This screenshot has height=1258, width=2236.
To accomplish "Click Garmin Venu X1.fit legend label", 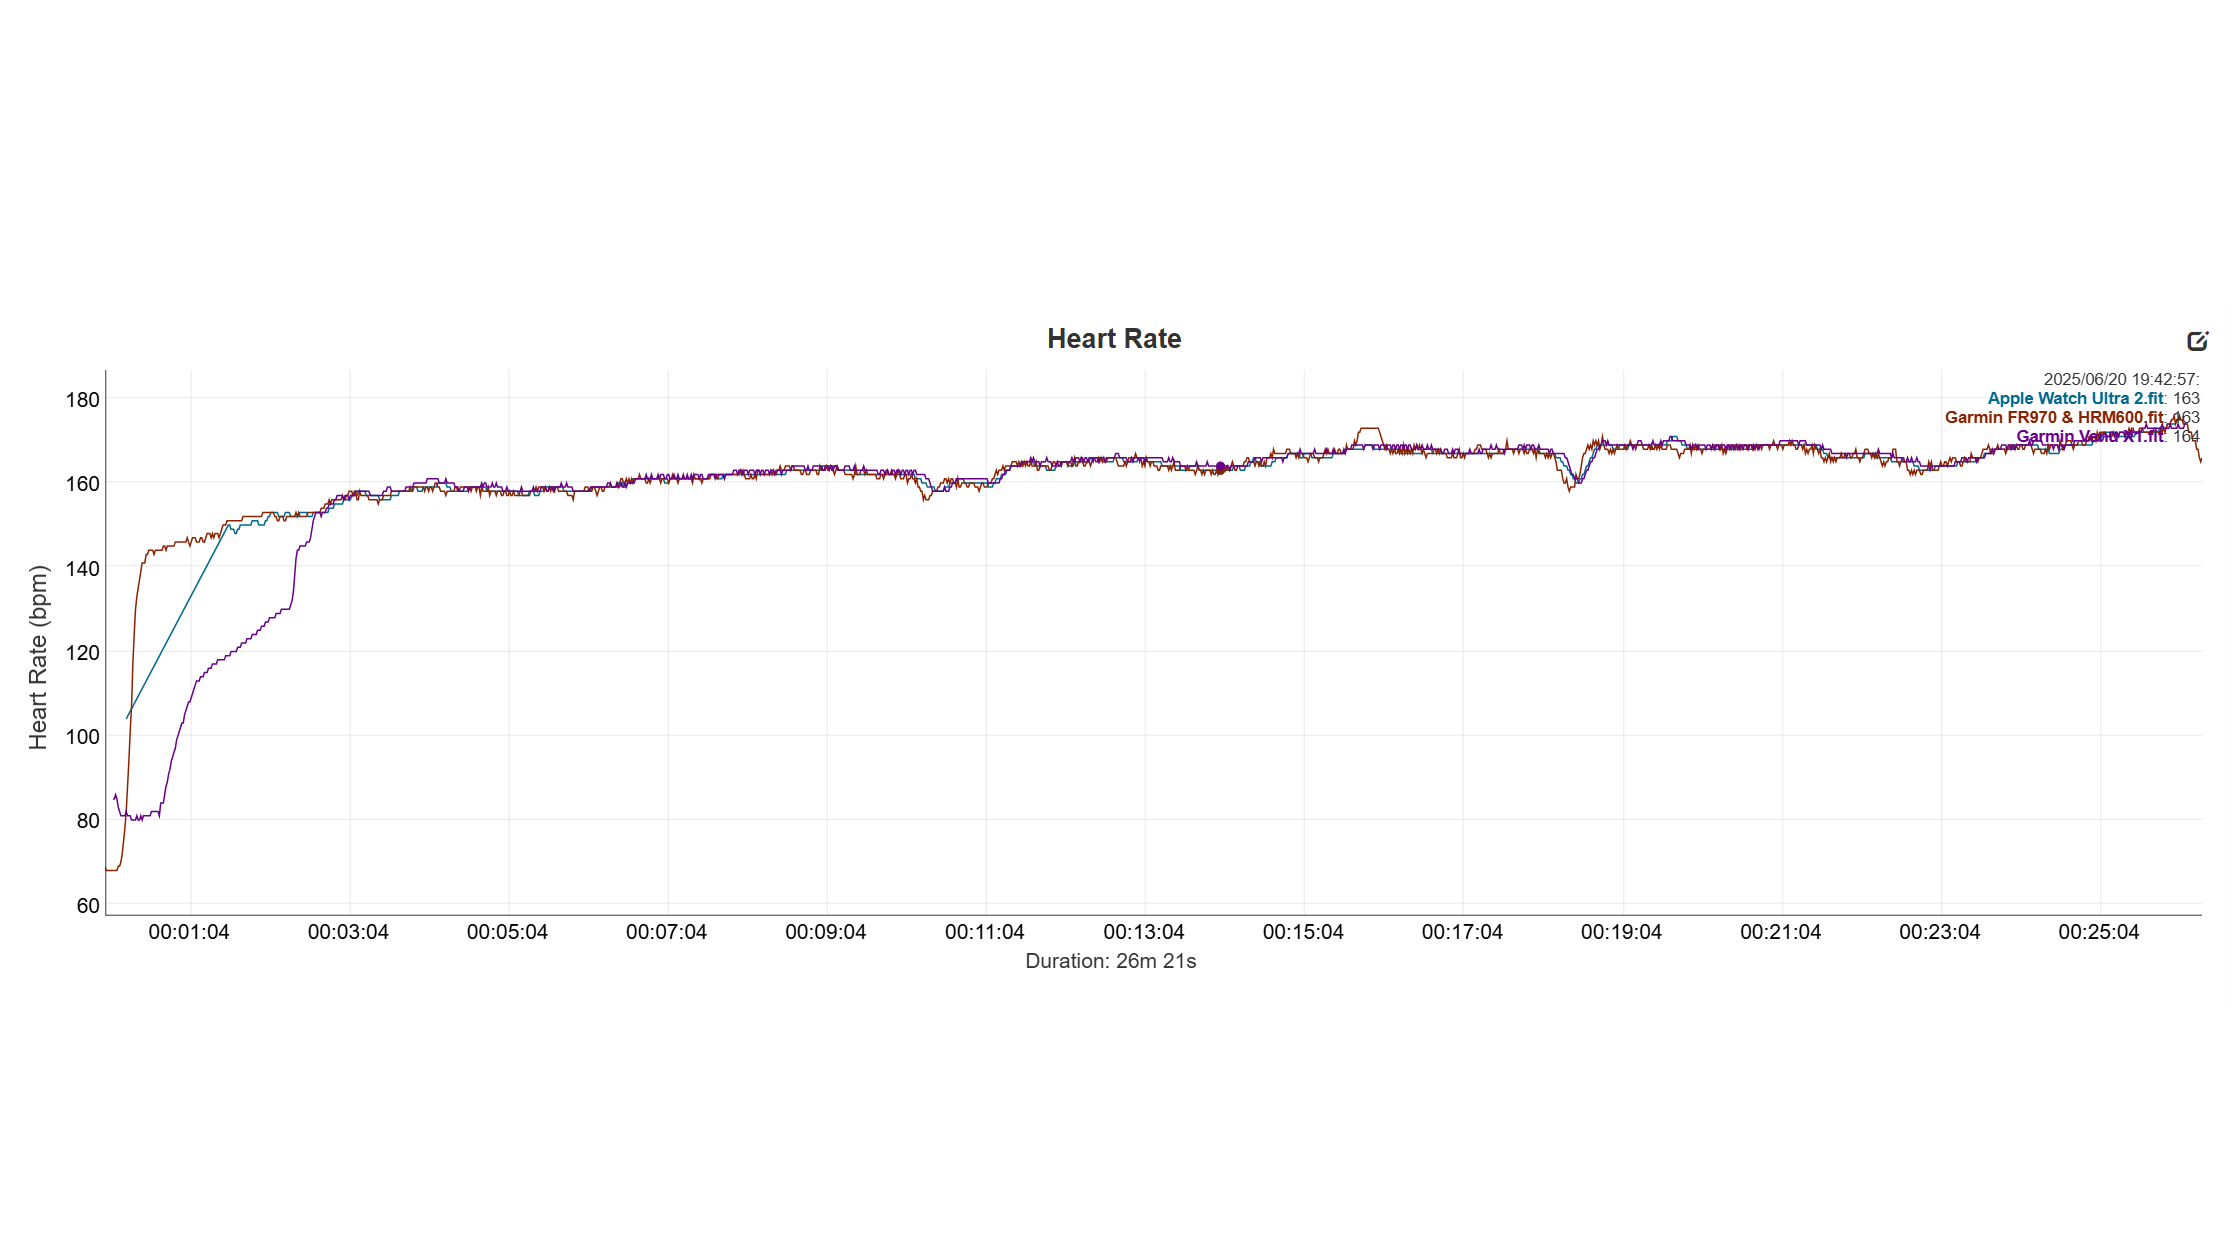I will (2089, 436).
